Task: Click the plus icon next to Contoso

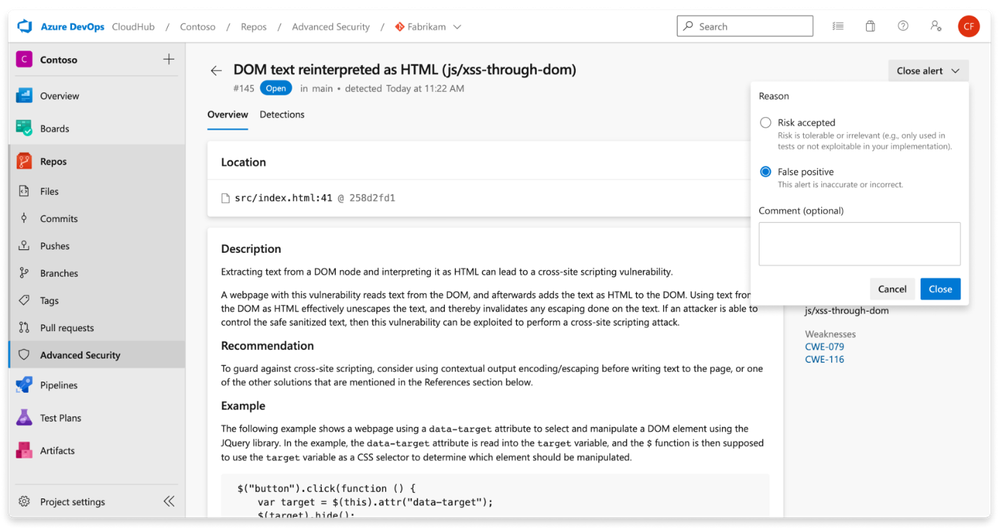Action: [x=169, y=60]
